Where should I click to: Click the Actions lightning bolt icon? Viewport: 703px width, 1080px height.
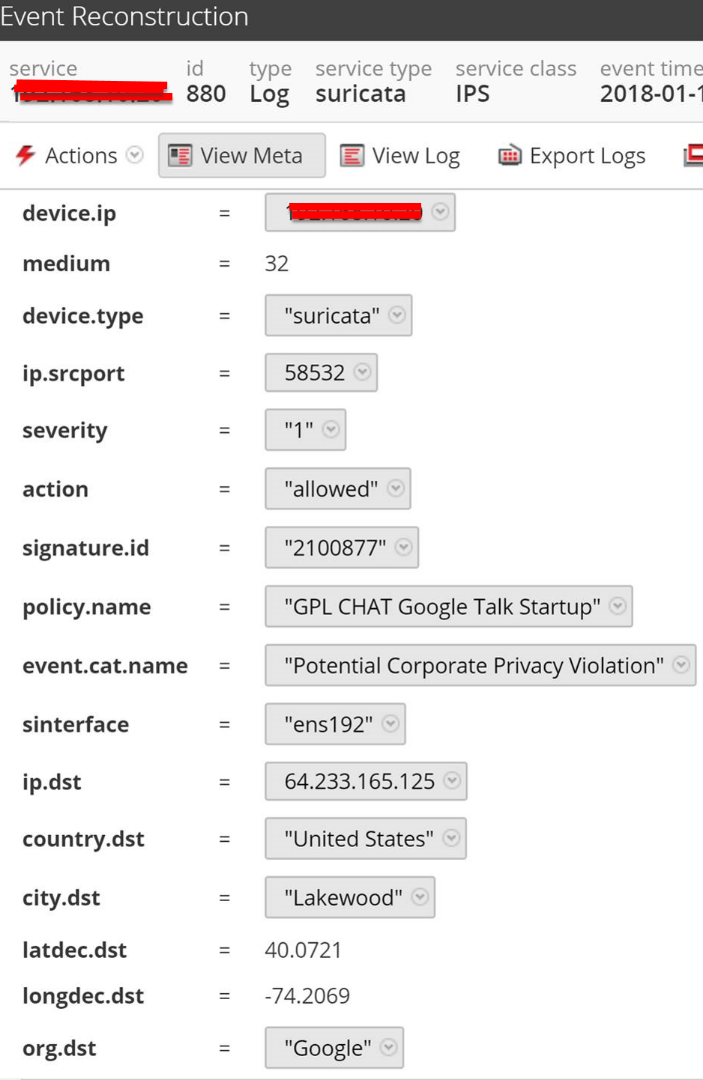pyautogui.click(x=26, y=156)
